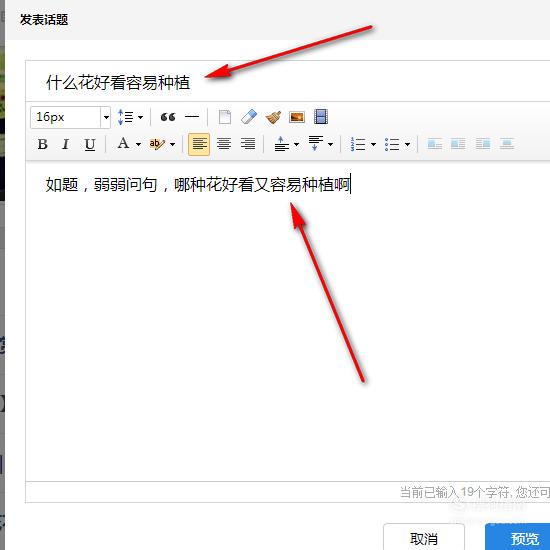
Task: Open line height dropdown arrow
Action: tap(140, 117)
